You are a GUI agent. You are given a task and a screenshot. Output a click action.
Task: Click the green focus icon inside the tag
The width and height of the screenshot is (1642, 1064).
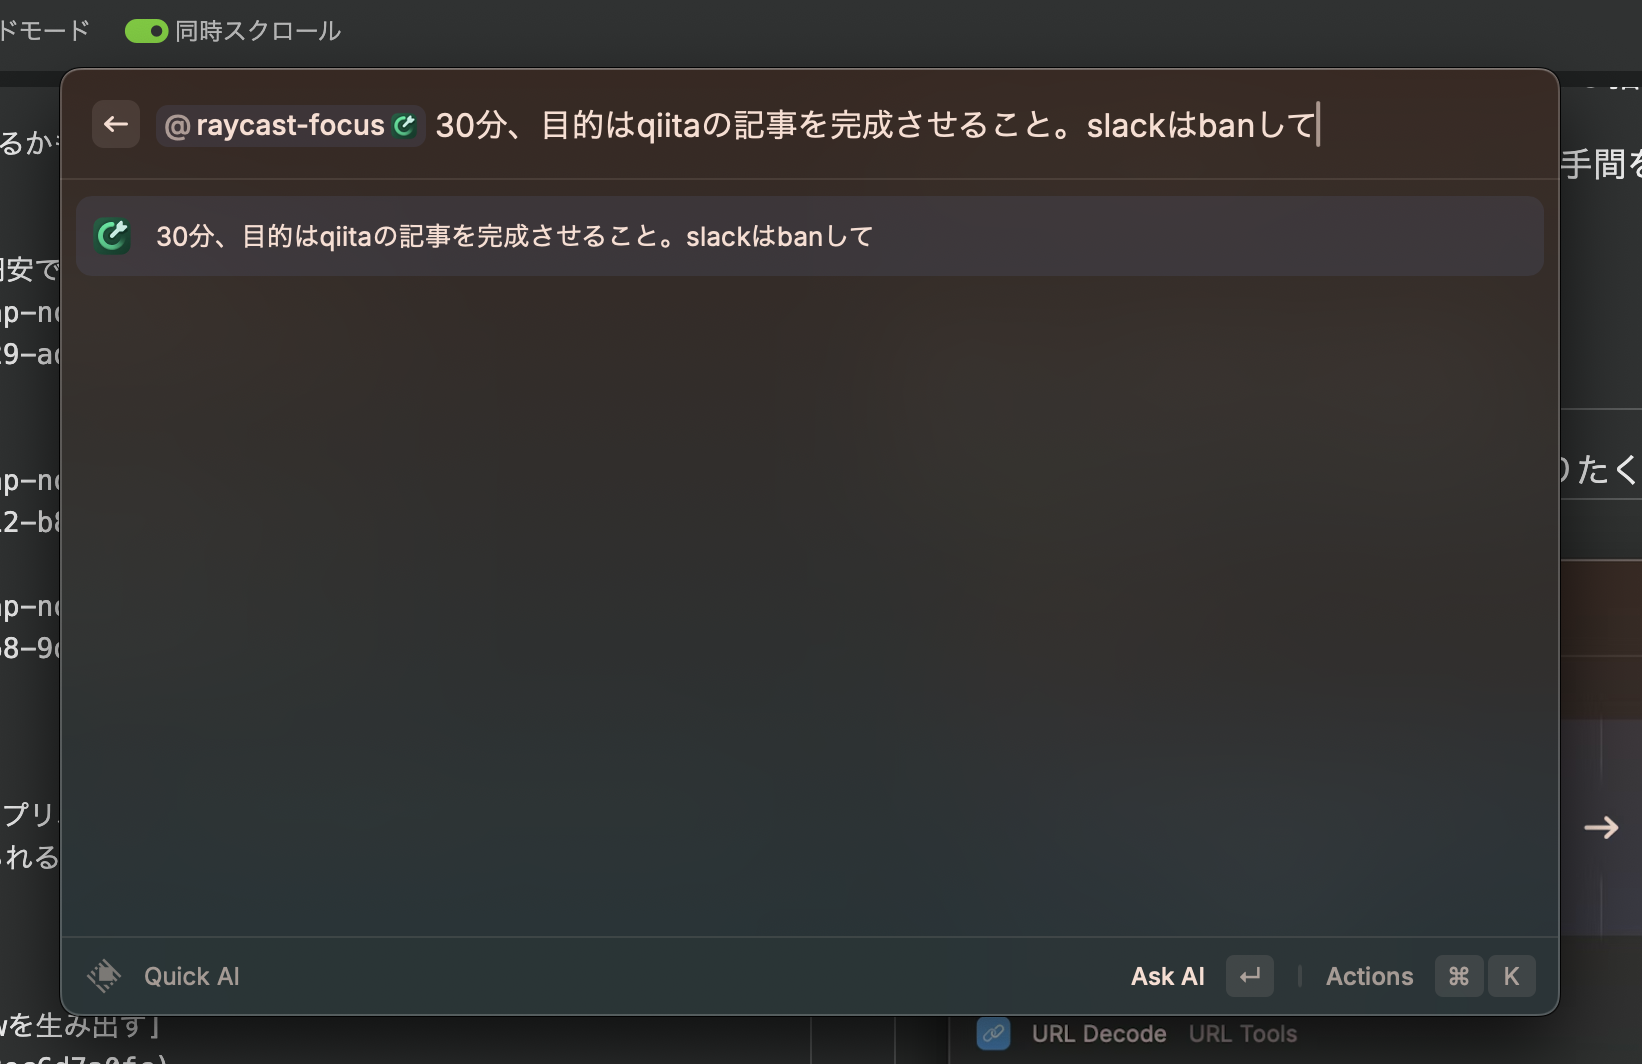pos(405,126)
